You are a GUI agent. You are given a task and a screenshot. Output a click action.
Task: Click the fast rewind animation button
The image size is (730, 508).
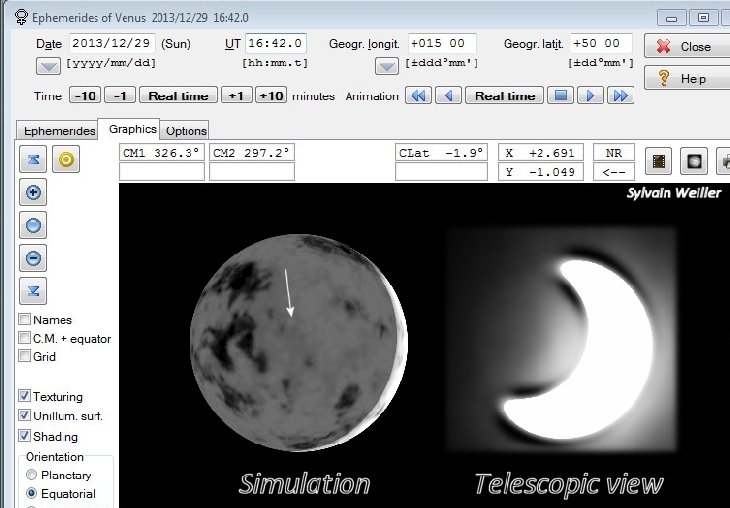(x=418, y=96)
